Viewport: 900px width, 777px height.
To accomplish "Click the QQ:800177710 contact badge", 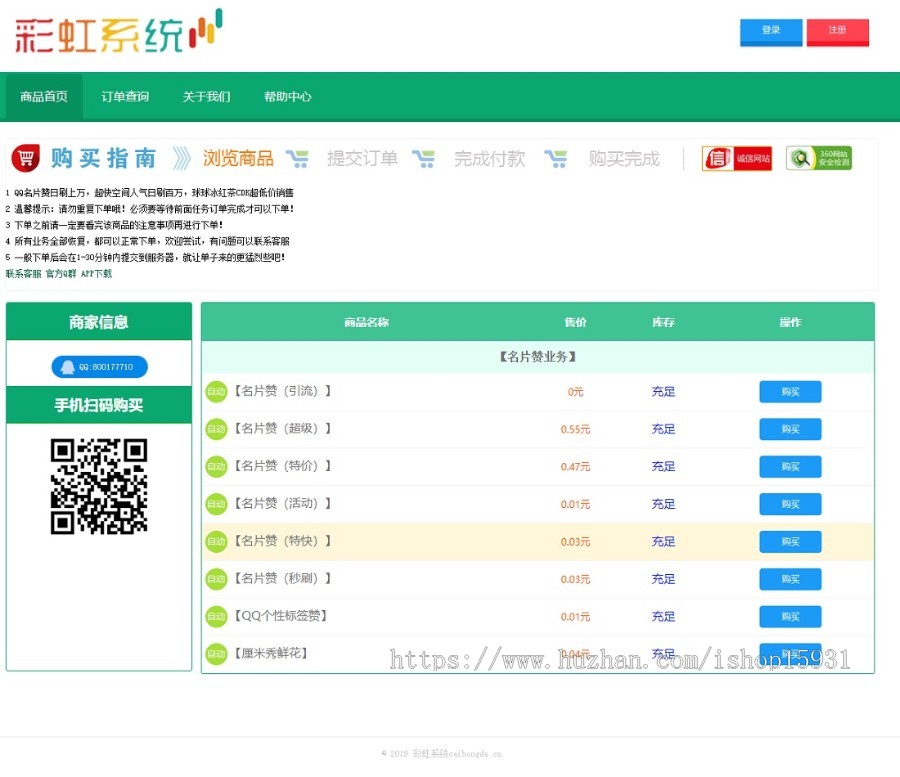I will 99,367.
